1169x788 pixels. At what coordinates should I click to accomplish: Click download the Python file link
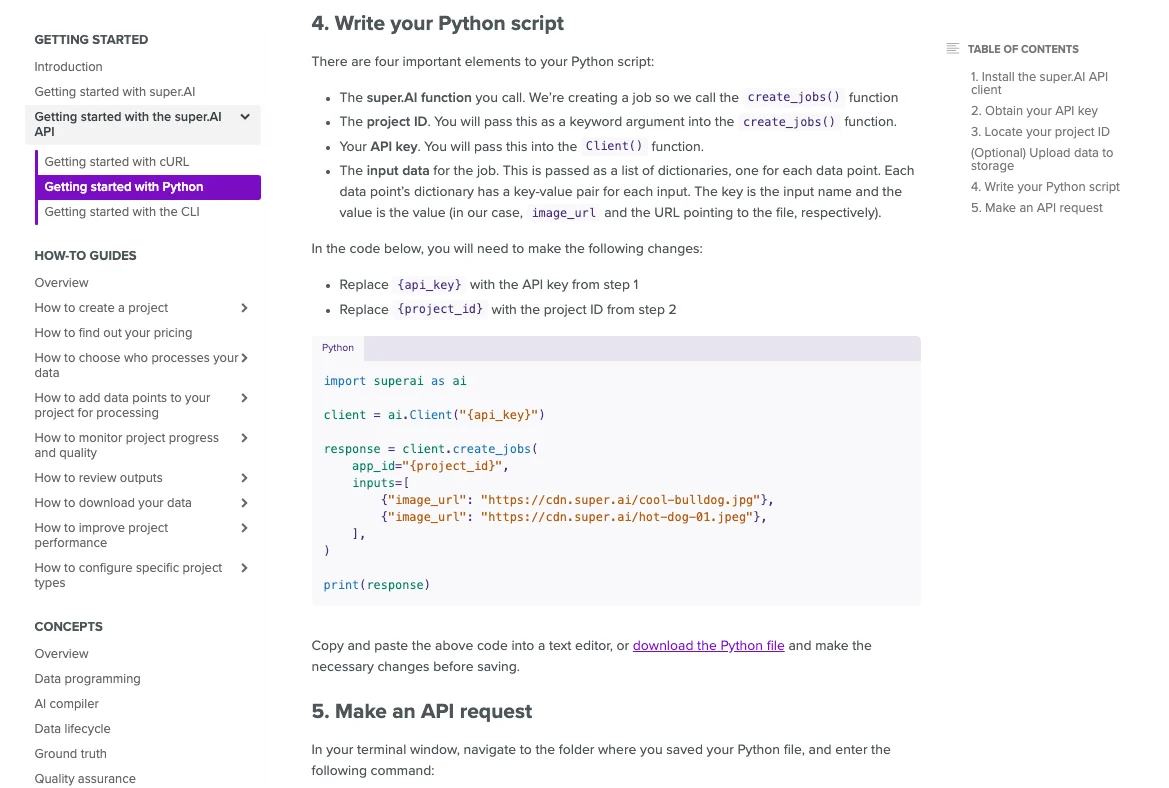[708, 646]
